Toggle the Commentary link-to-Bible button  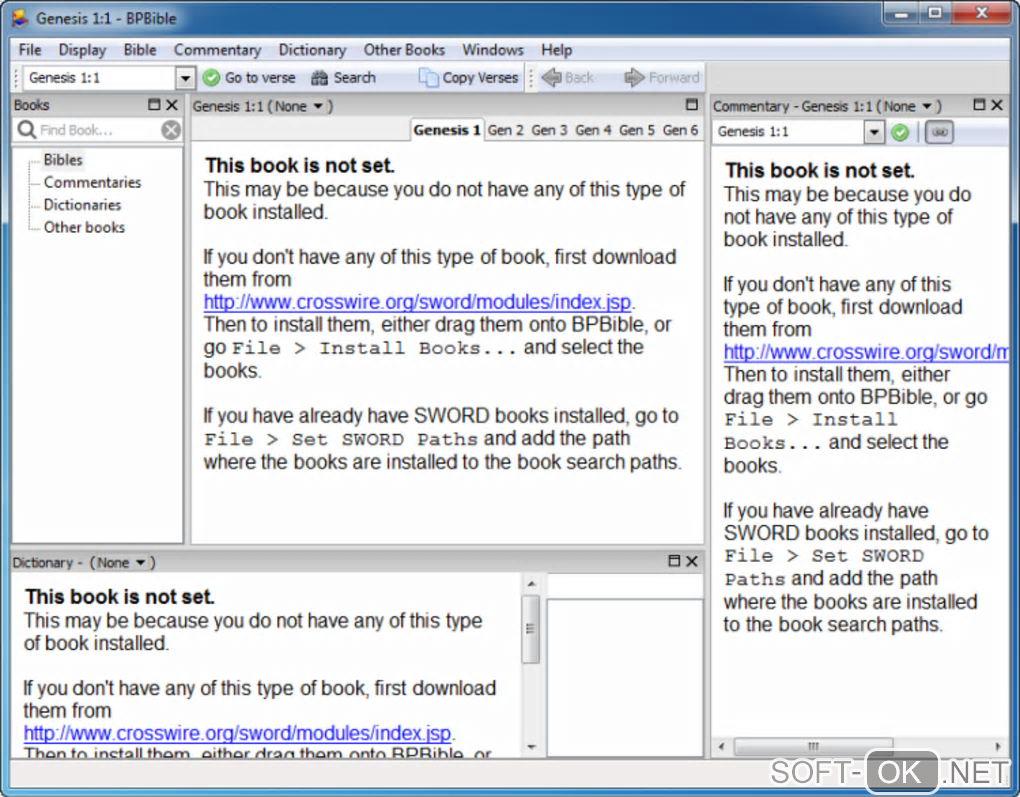pyautogui.click(x=939, y=132)
